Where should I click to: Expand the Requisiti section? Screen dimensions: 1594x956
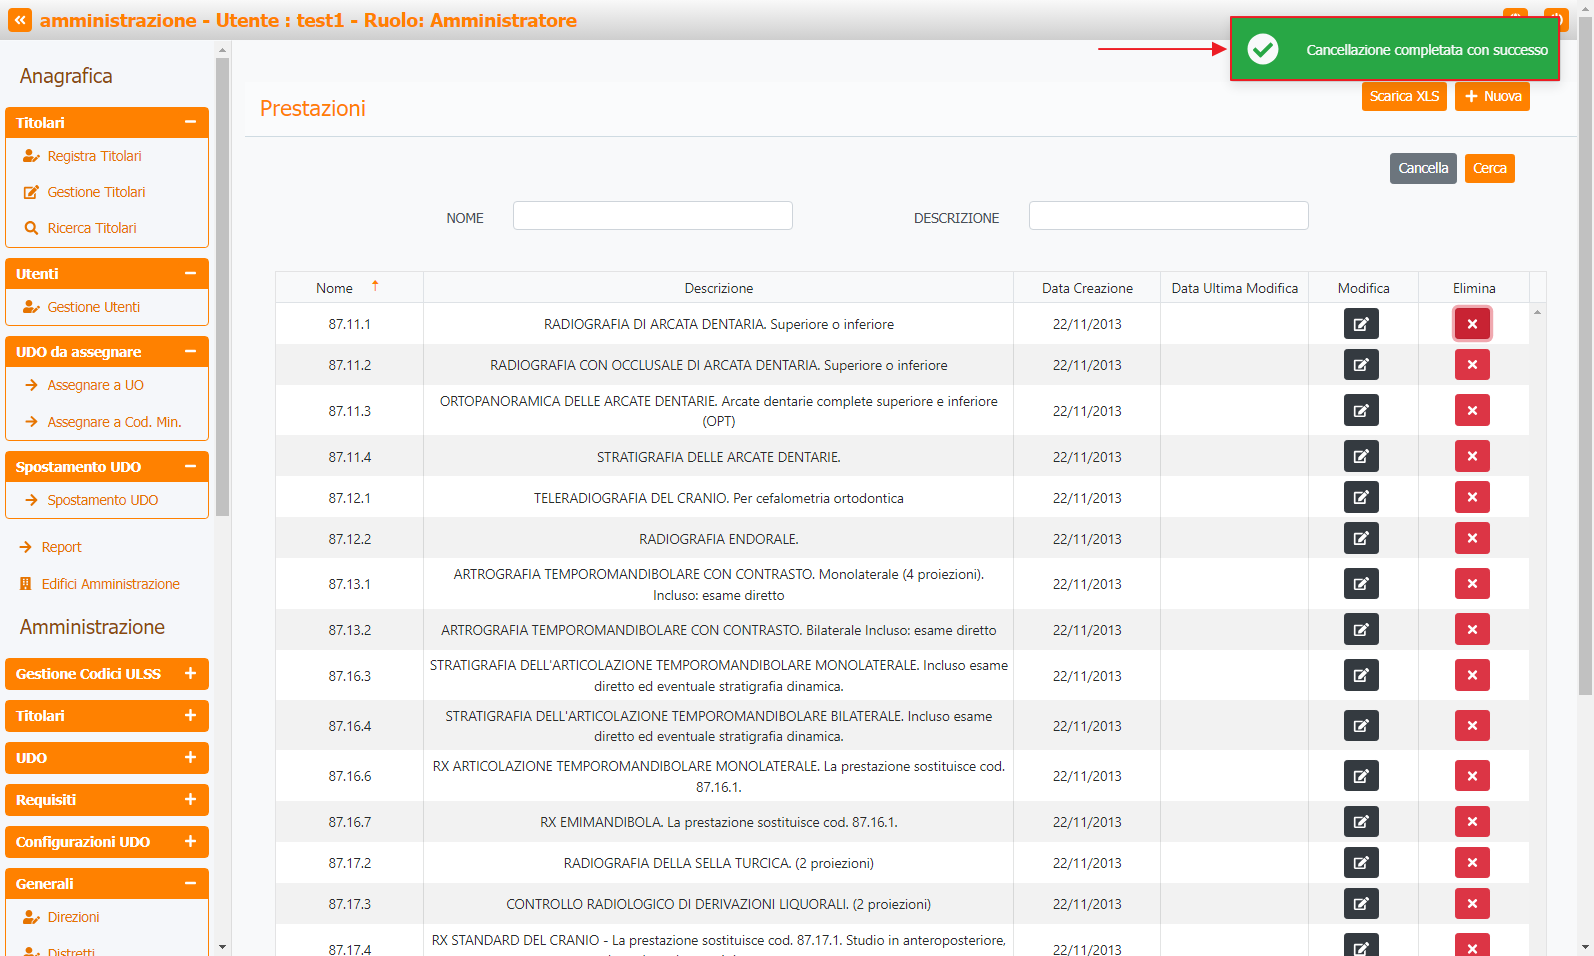pos(190,800)
